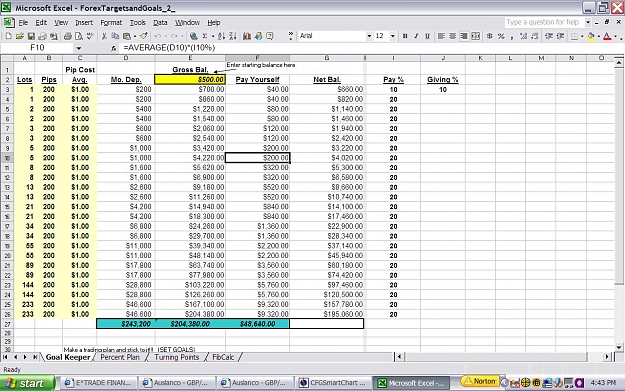Open a file with the Open icon
Image resolution: width=625 pixels, height=391 pixels.
pos(20,36)
